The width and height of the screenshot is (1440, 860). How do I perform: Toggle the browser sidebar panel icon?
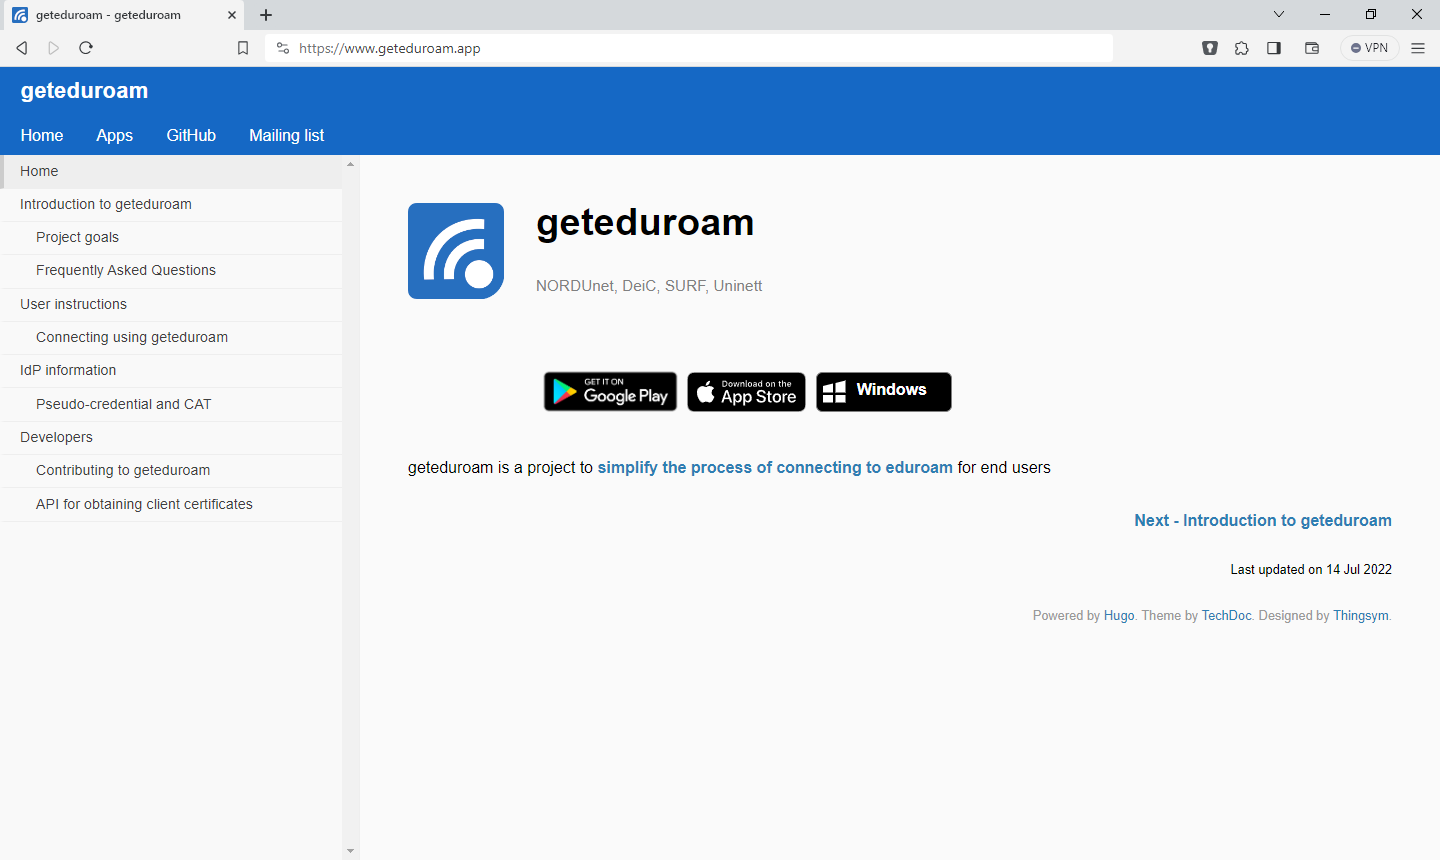tap(1274, 48)
